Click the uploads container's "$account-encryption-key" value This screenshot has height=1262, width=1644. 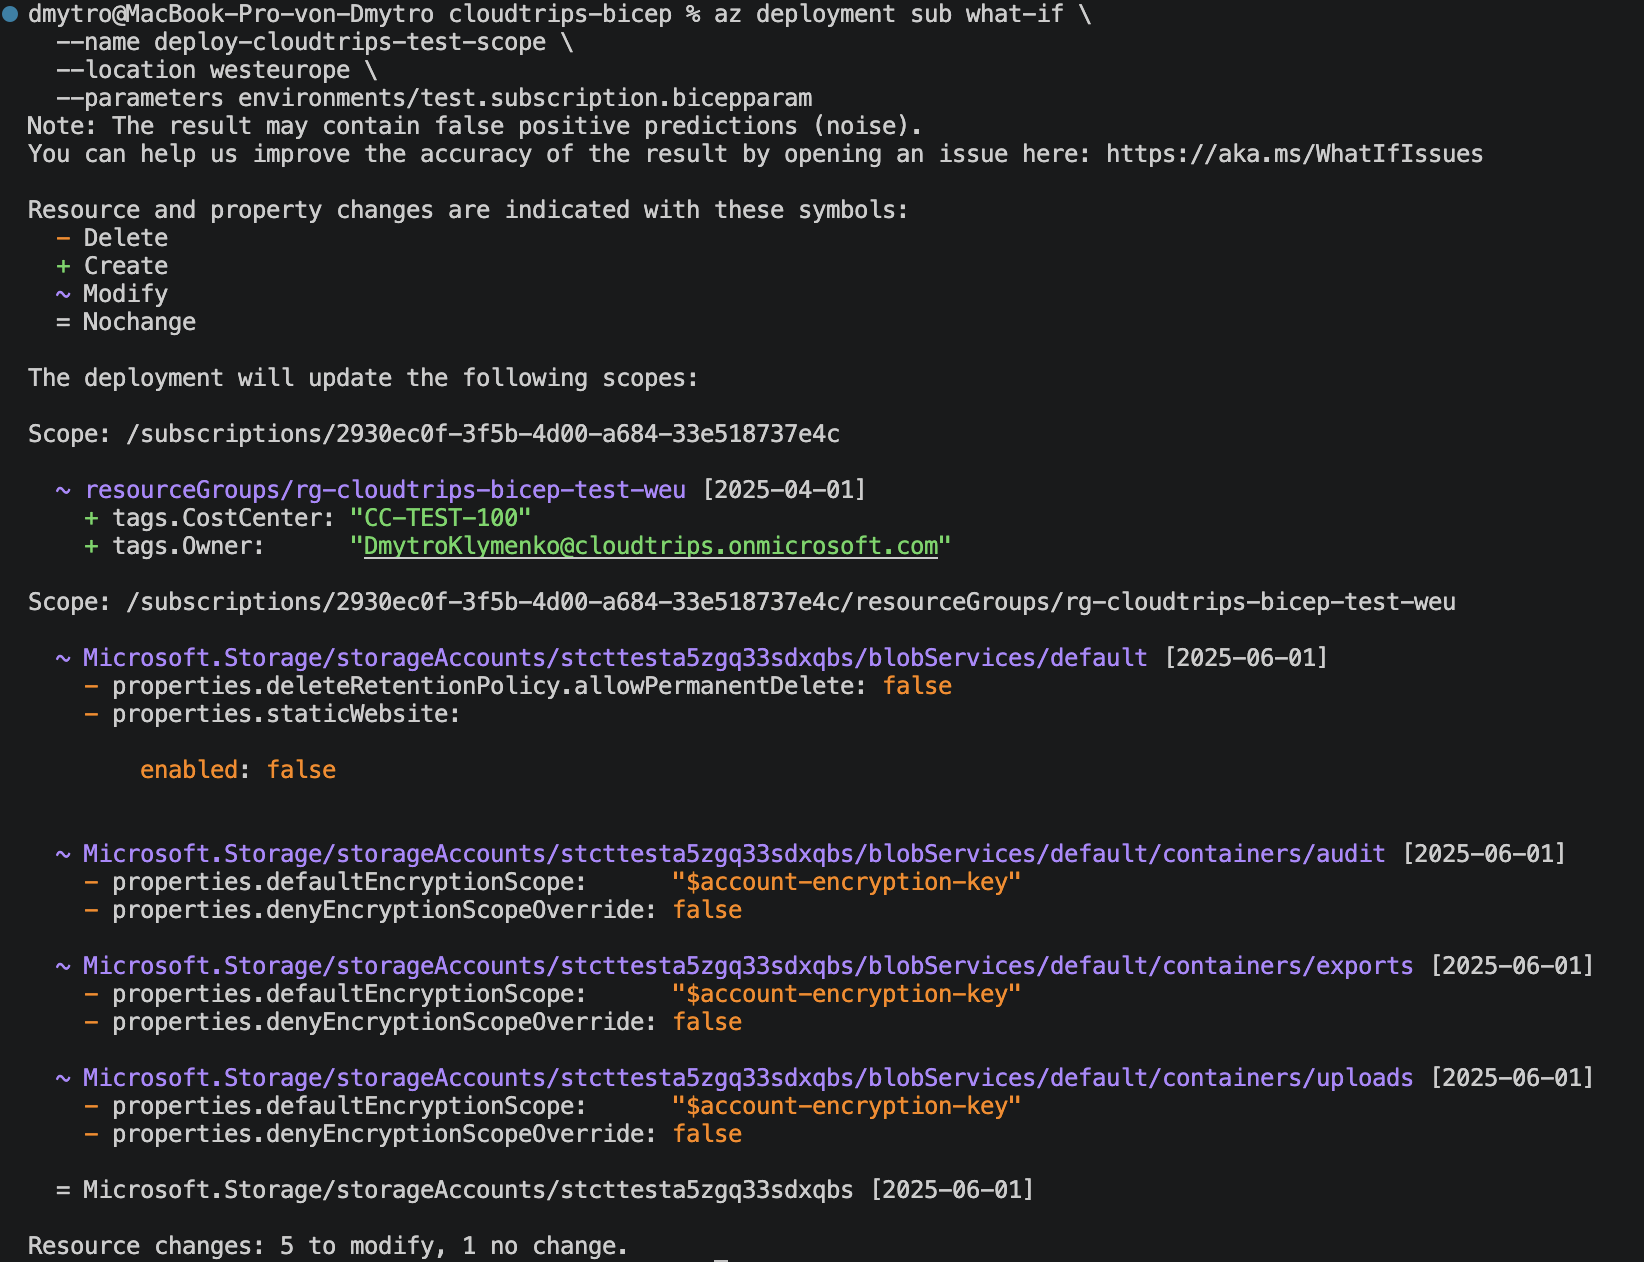(x=846, y=1106)
